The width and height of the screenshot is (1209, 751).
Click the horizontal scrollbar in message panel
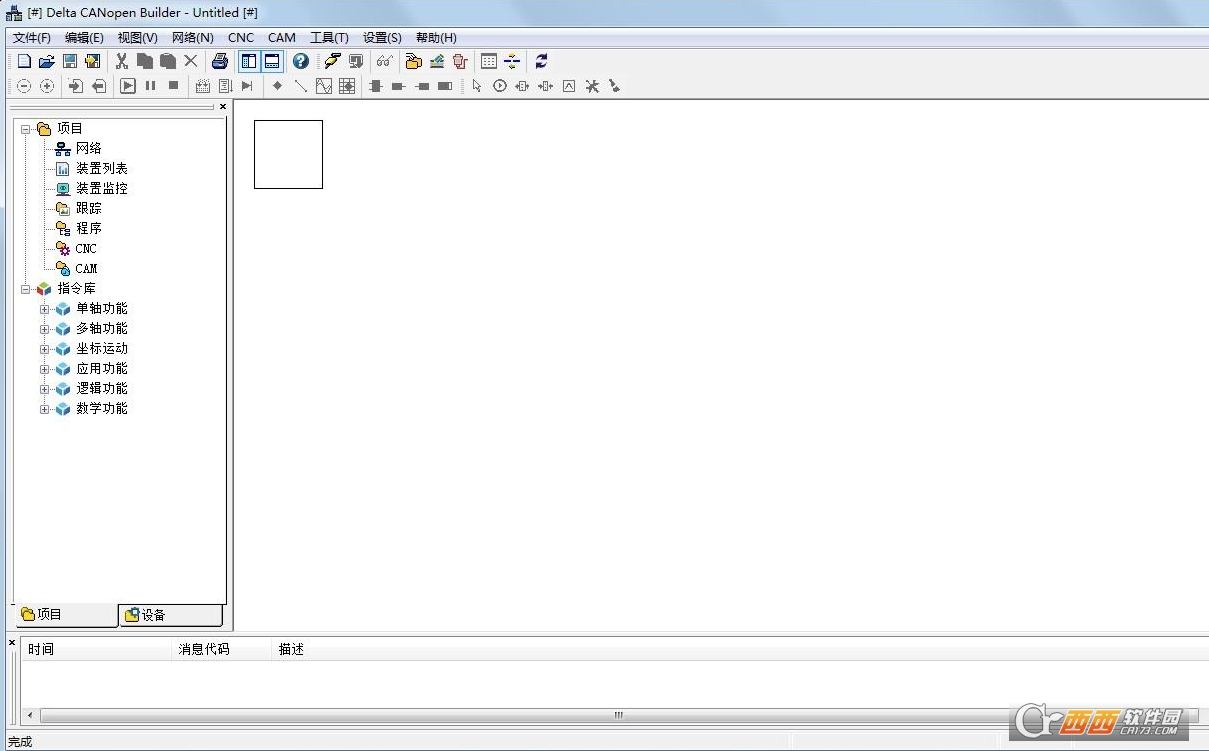tap(618, 715)
